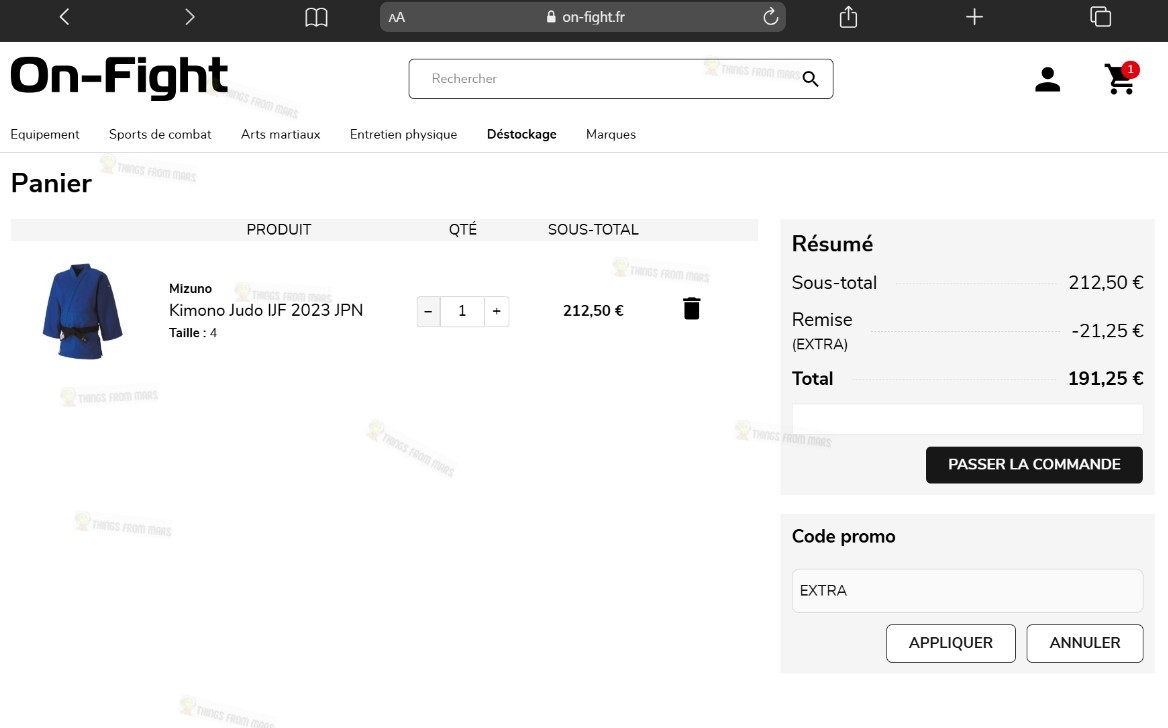Image resolution: width=1168 pixels, height=728 pixels.
Task: Click the Remise value -21,25 €
Action: [1107, 331]
